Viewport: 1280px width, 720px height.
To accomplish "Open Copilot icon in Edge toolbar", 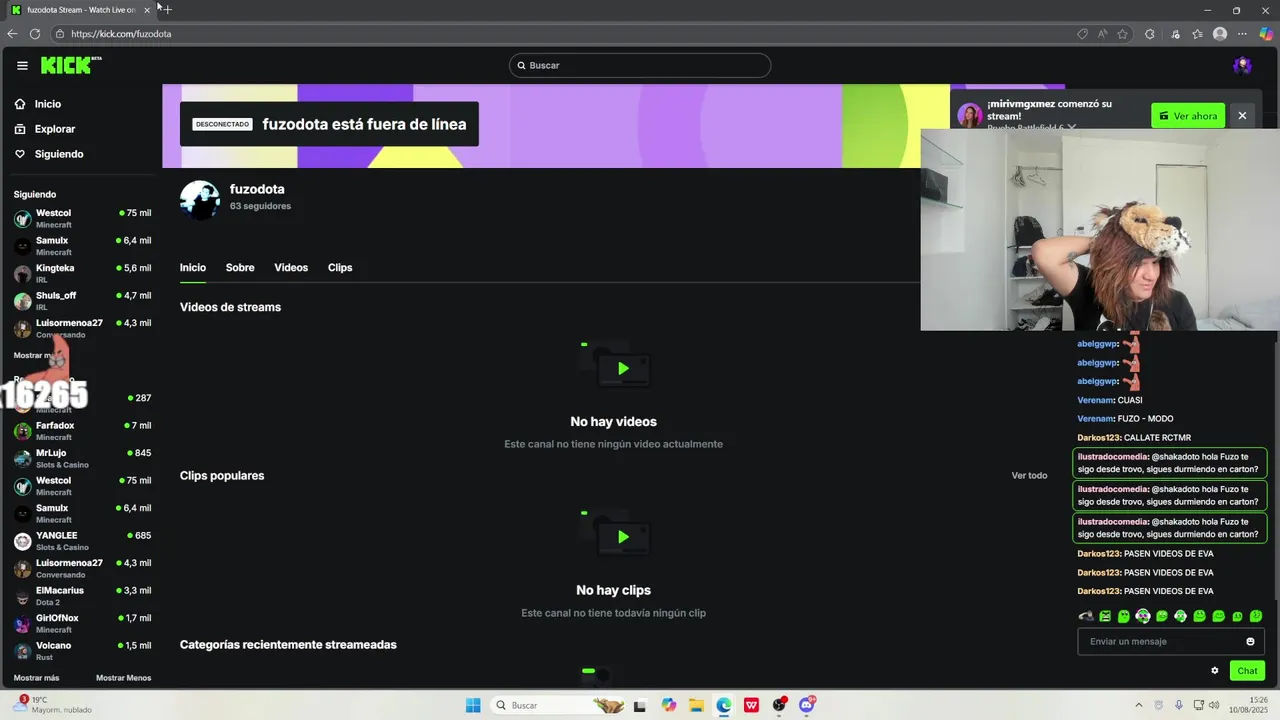I will [x=1266, y=33].
